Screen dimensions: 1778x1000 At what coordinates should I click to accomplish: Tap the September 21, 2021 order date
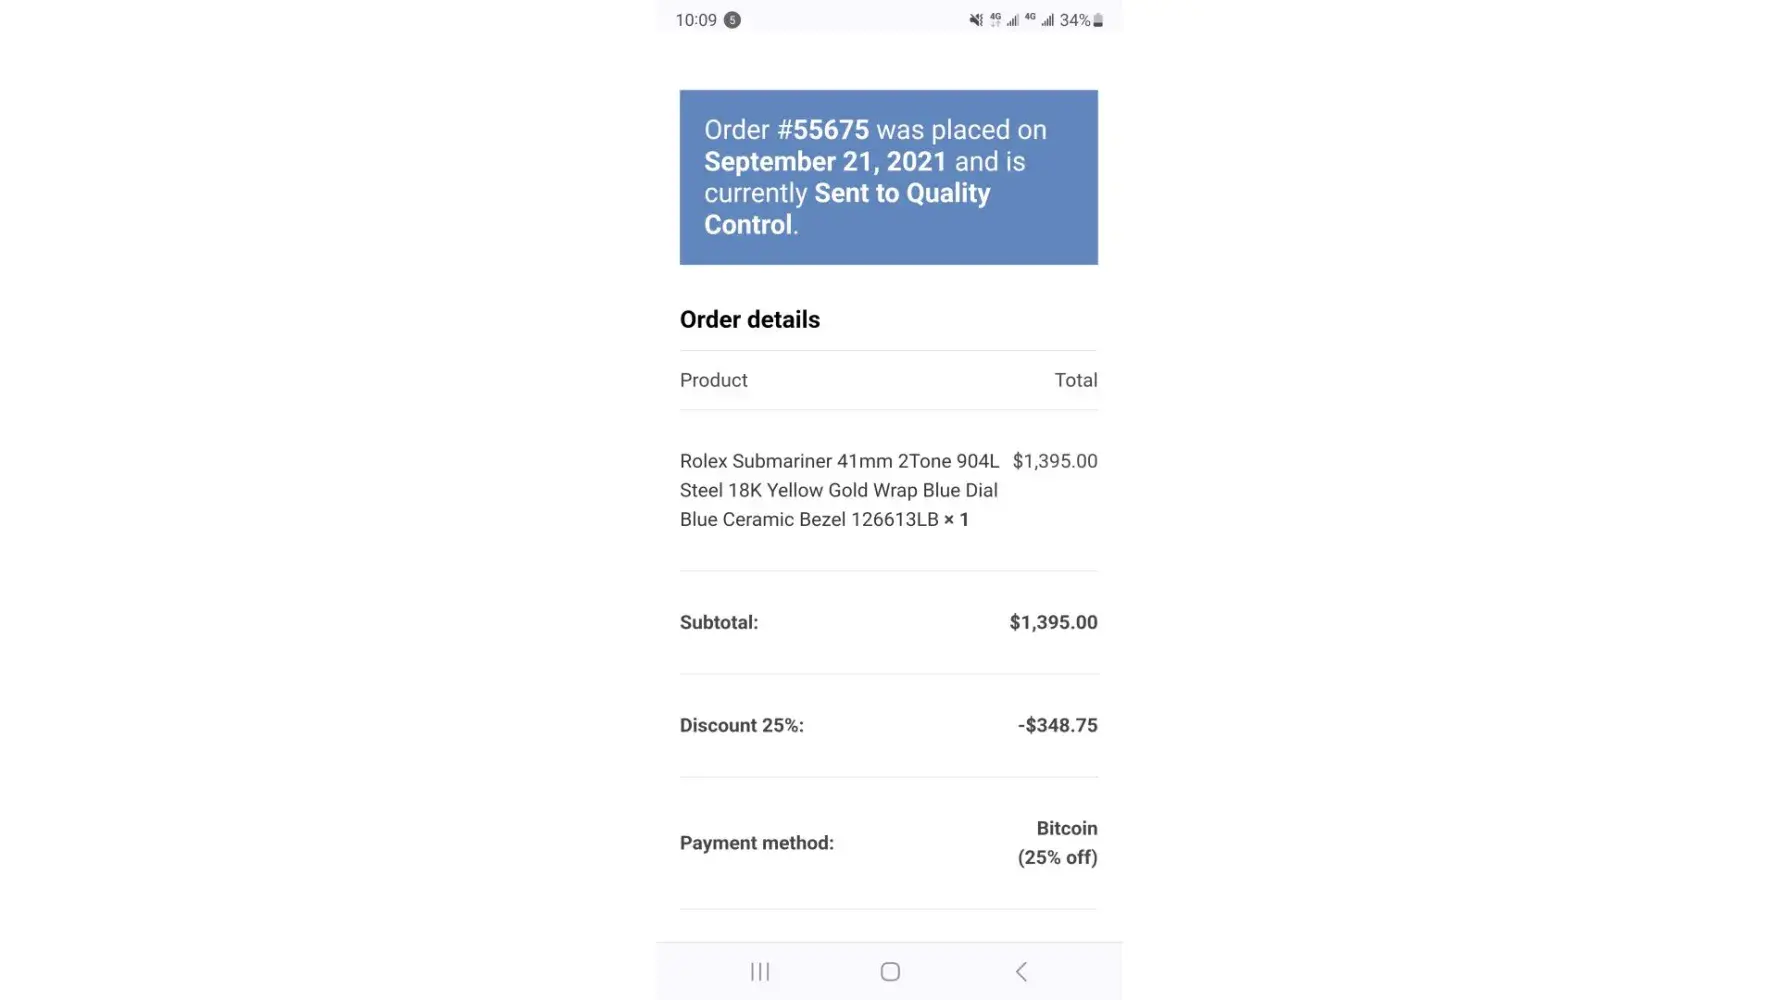point(825,162)
